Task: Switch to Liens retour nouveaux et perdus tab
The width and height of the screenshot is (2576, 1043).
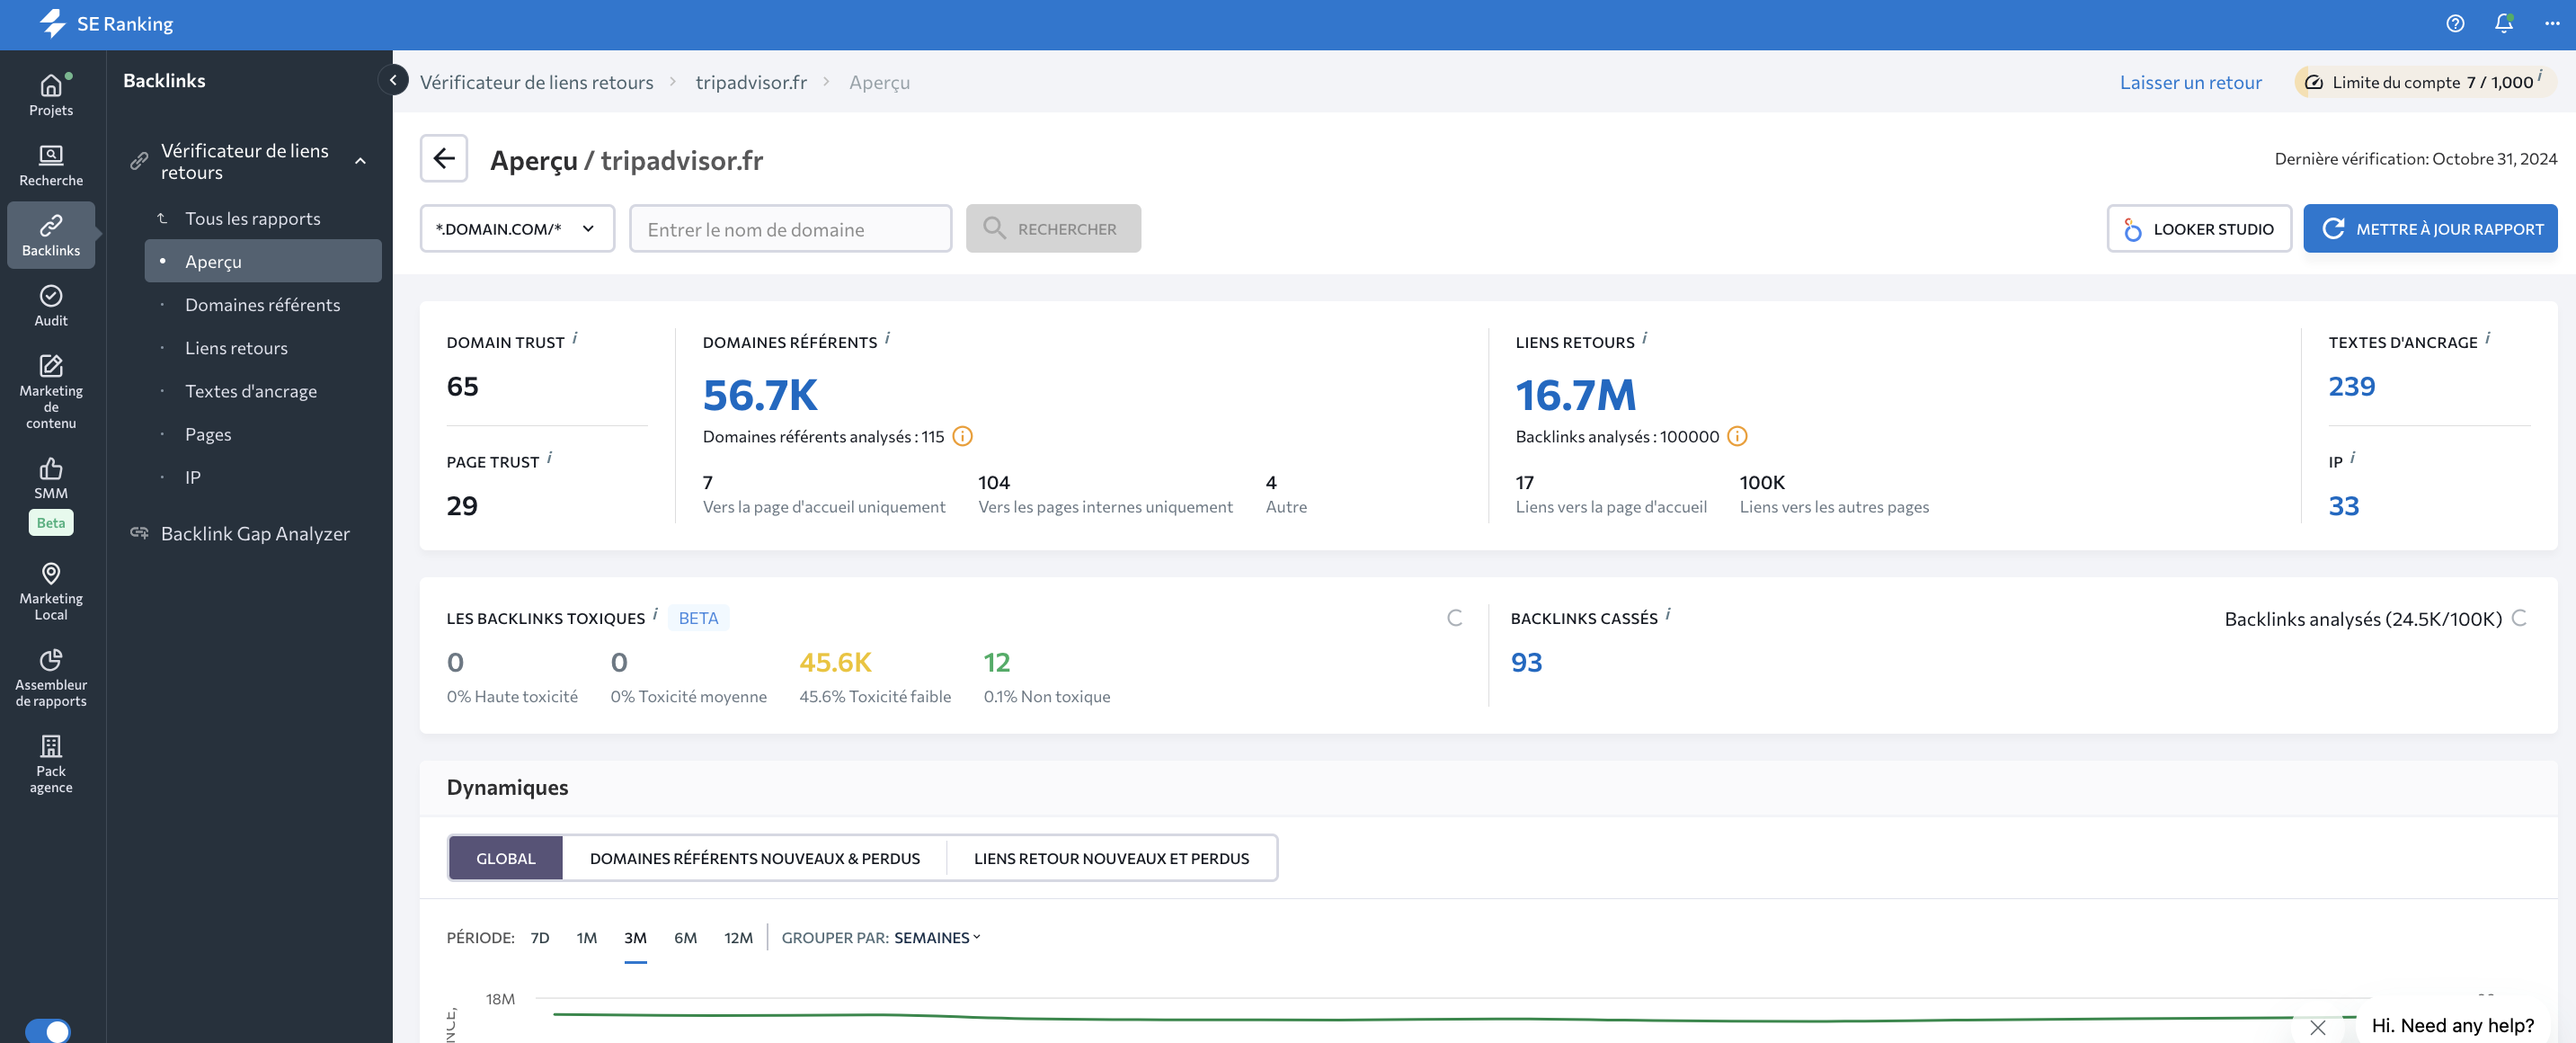Action: coord(1111,858)
